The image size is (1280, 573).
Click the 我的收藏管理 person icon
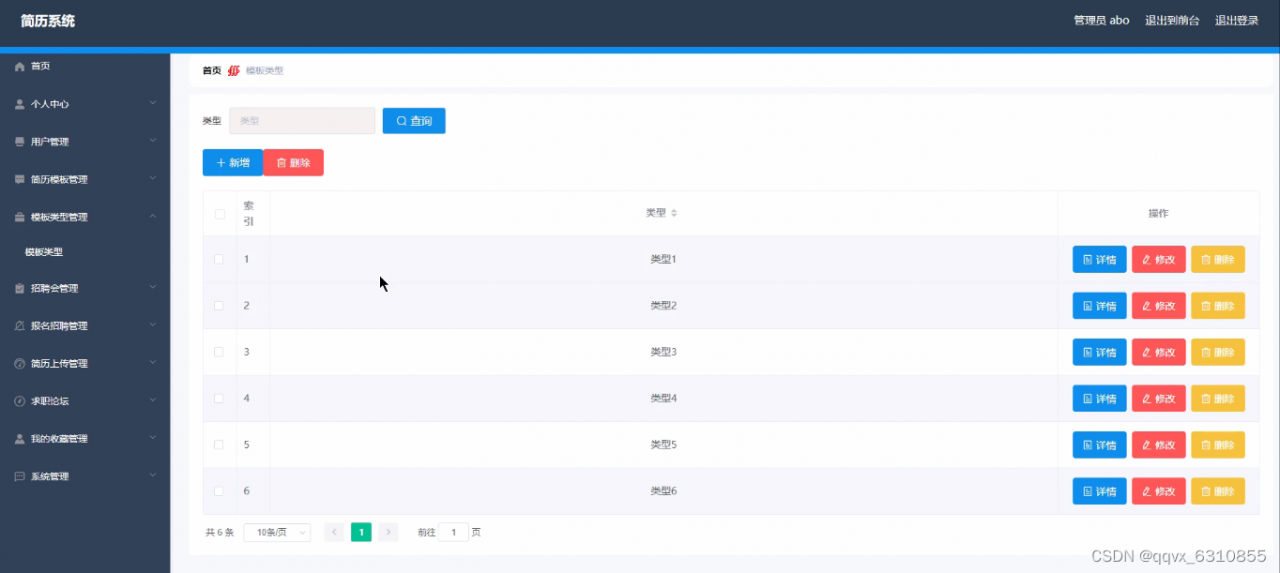(19, 439)
